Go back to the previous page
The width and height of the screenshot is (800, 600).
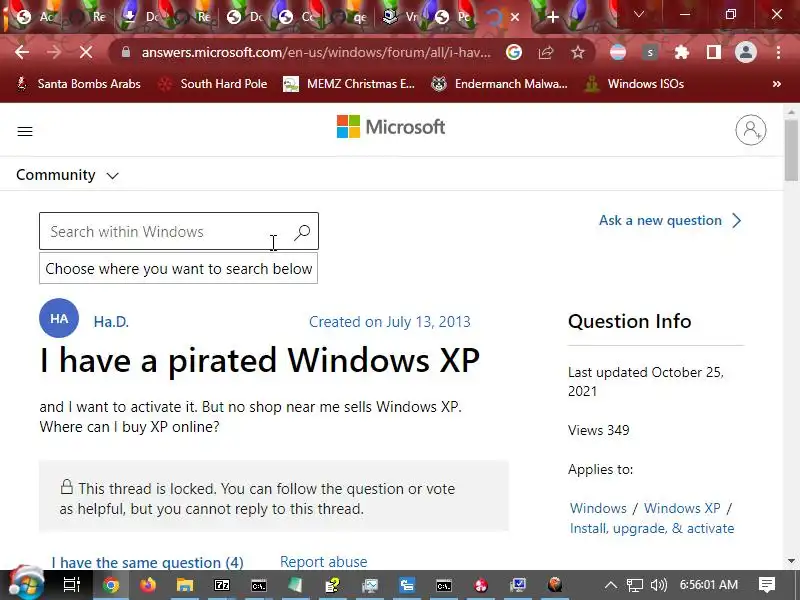pyautogui.click(x=22, y=52)
